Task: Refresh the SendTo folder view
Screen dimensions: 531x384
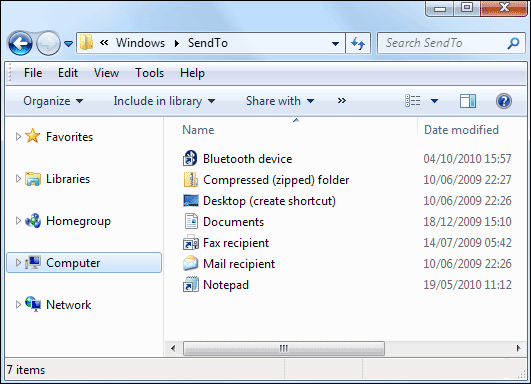Action: click(x=358, y=43)
